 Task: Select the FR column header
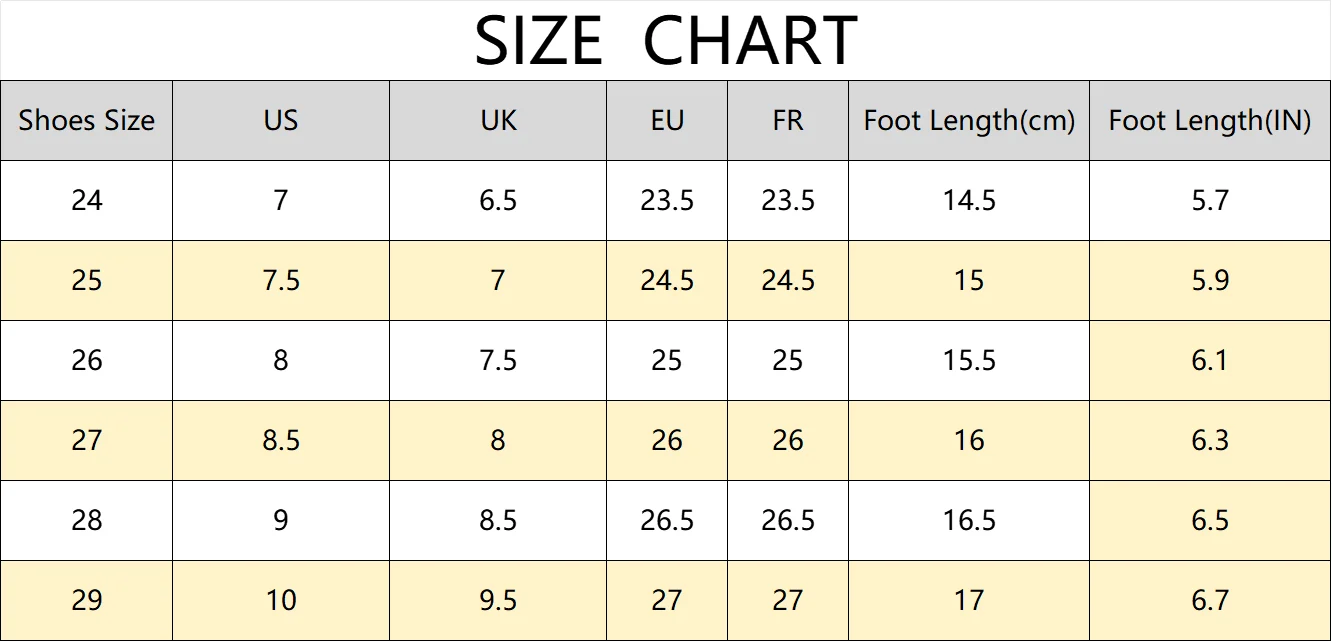tap(788, 121)
